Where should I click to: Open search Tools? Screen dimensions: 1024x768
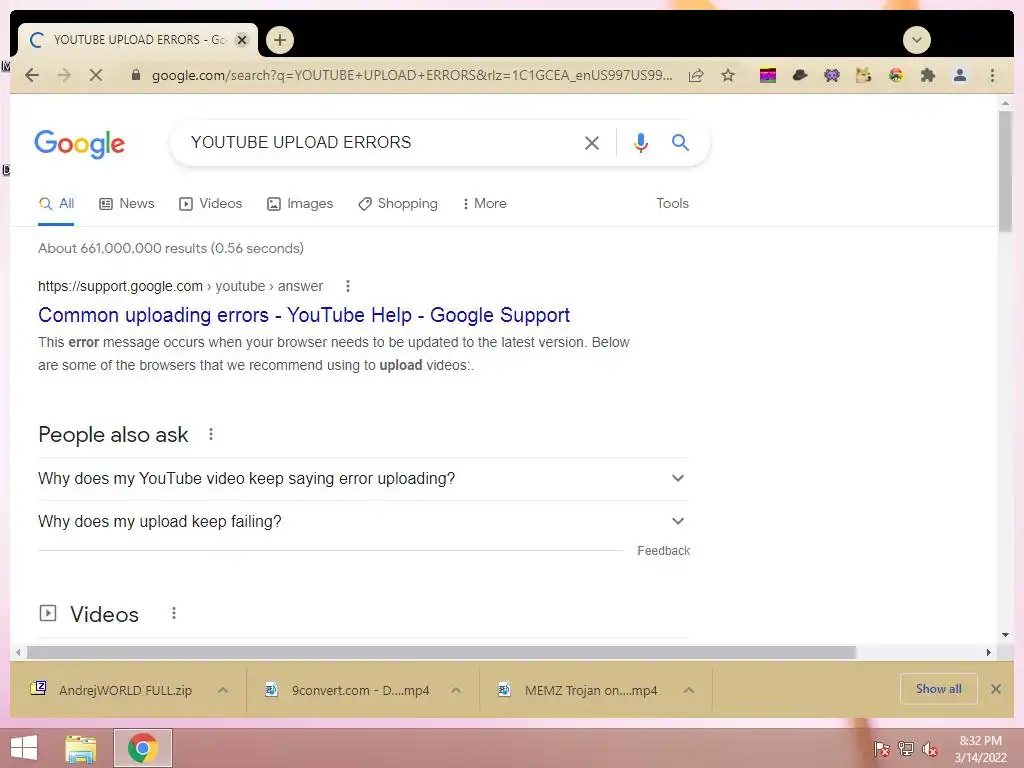tap(672, 204)
